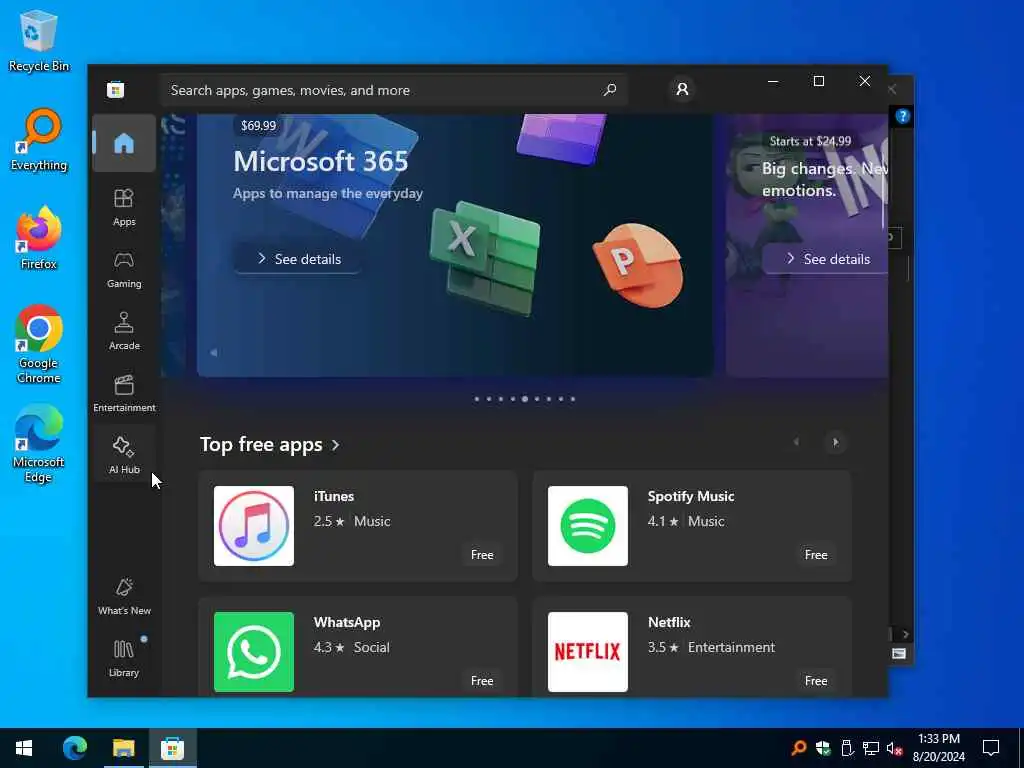Click the Spotify Music title text
Screen dimensions: 1024x768
pyautogui.click(x=691, y=496)
